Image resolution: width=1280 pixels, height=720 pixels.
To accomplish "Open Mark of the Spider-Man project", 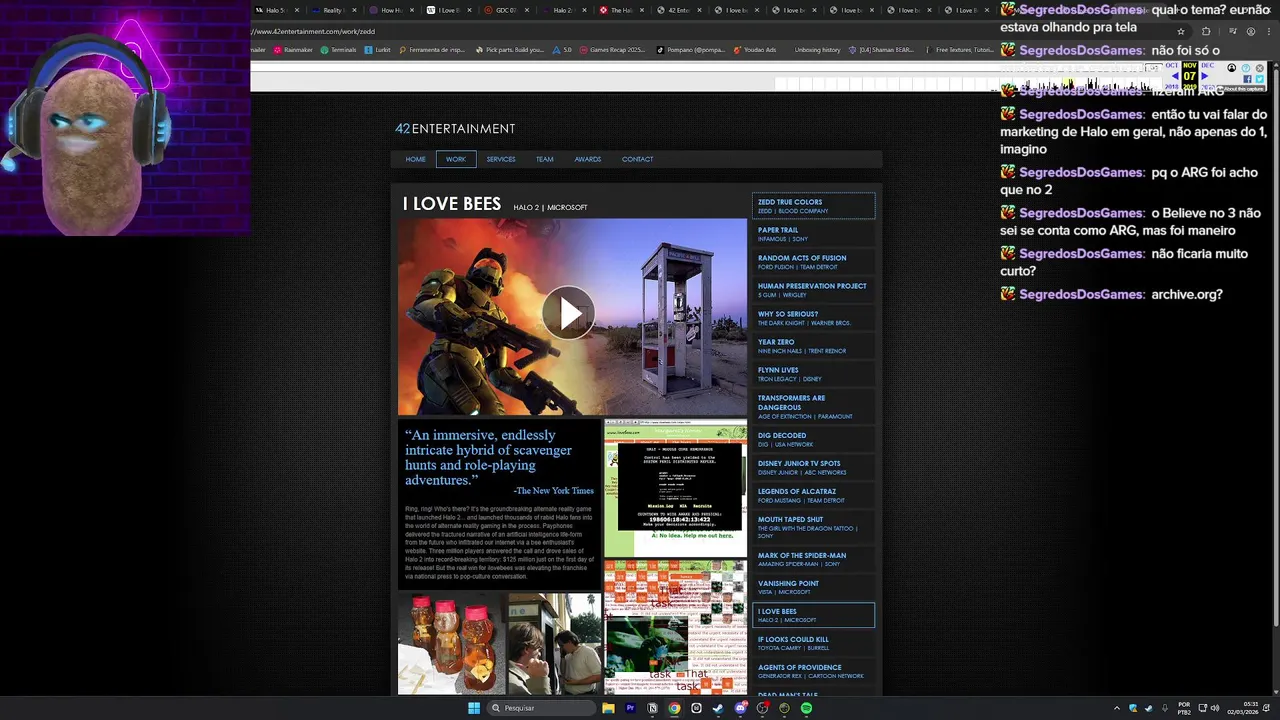I will point(813,559).
